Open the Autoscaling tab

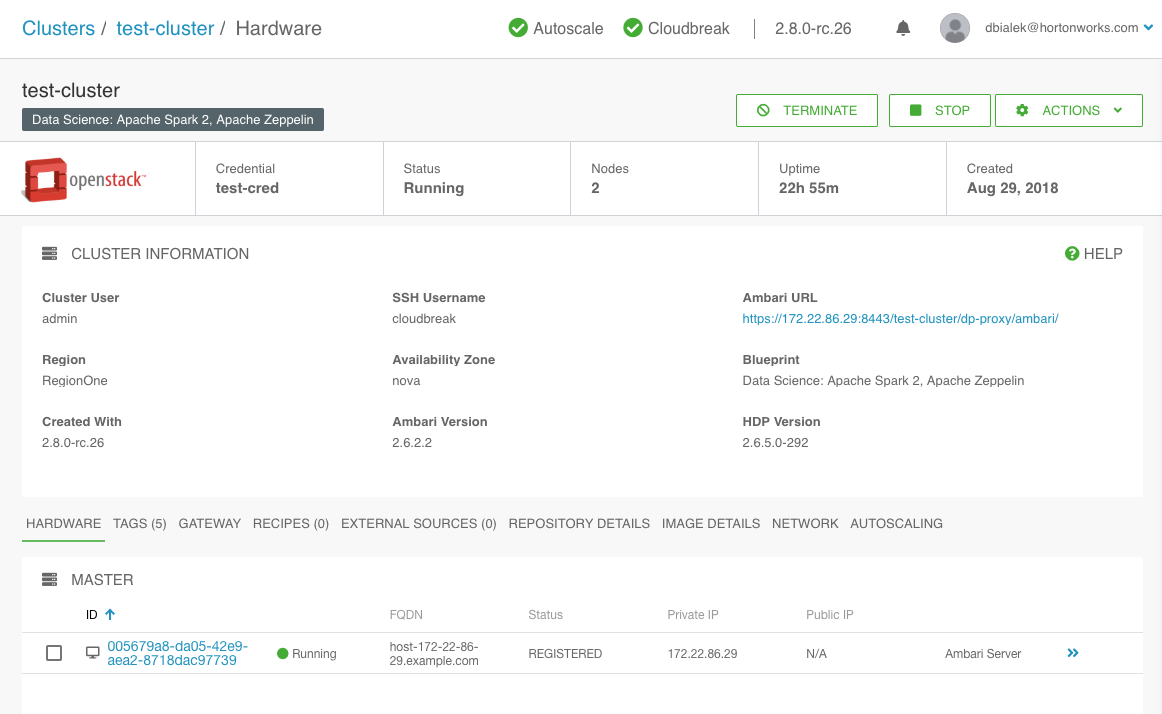896,523
